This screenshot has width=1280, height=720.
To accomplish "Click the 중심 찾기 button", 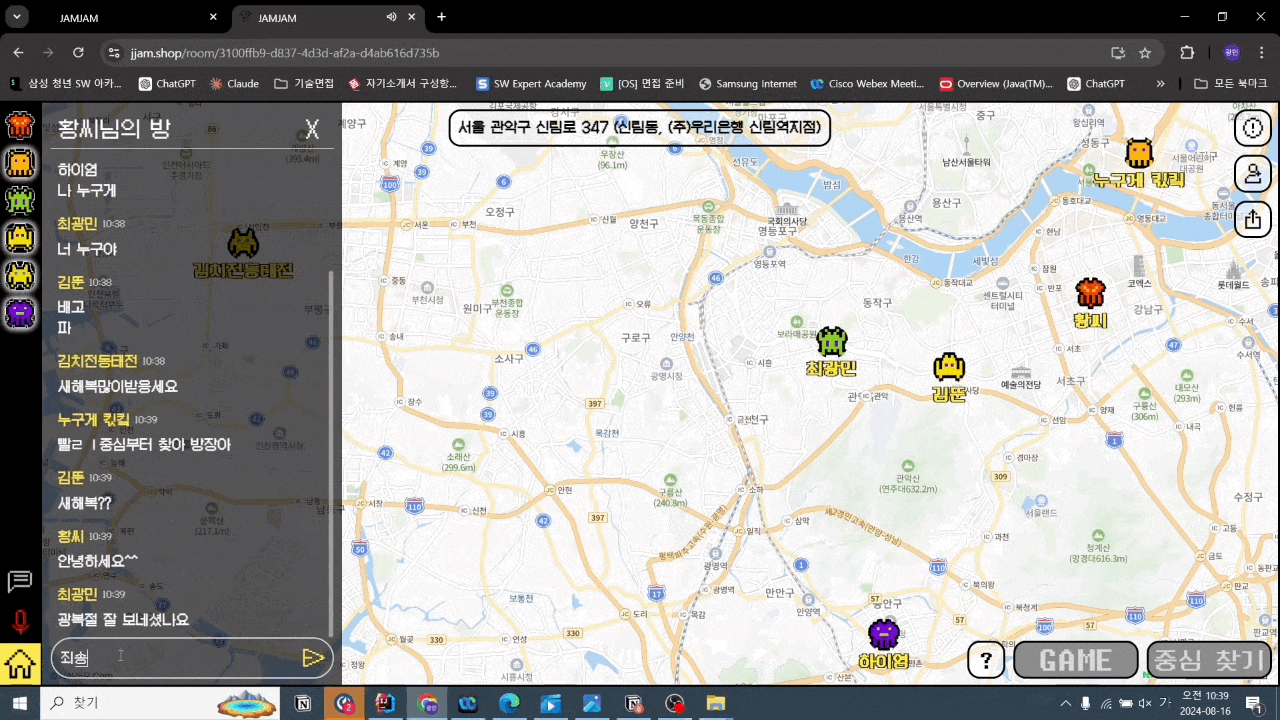I will 1209,660.
